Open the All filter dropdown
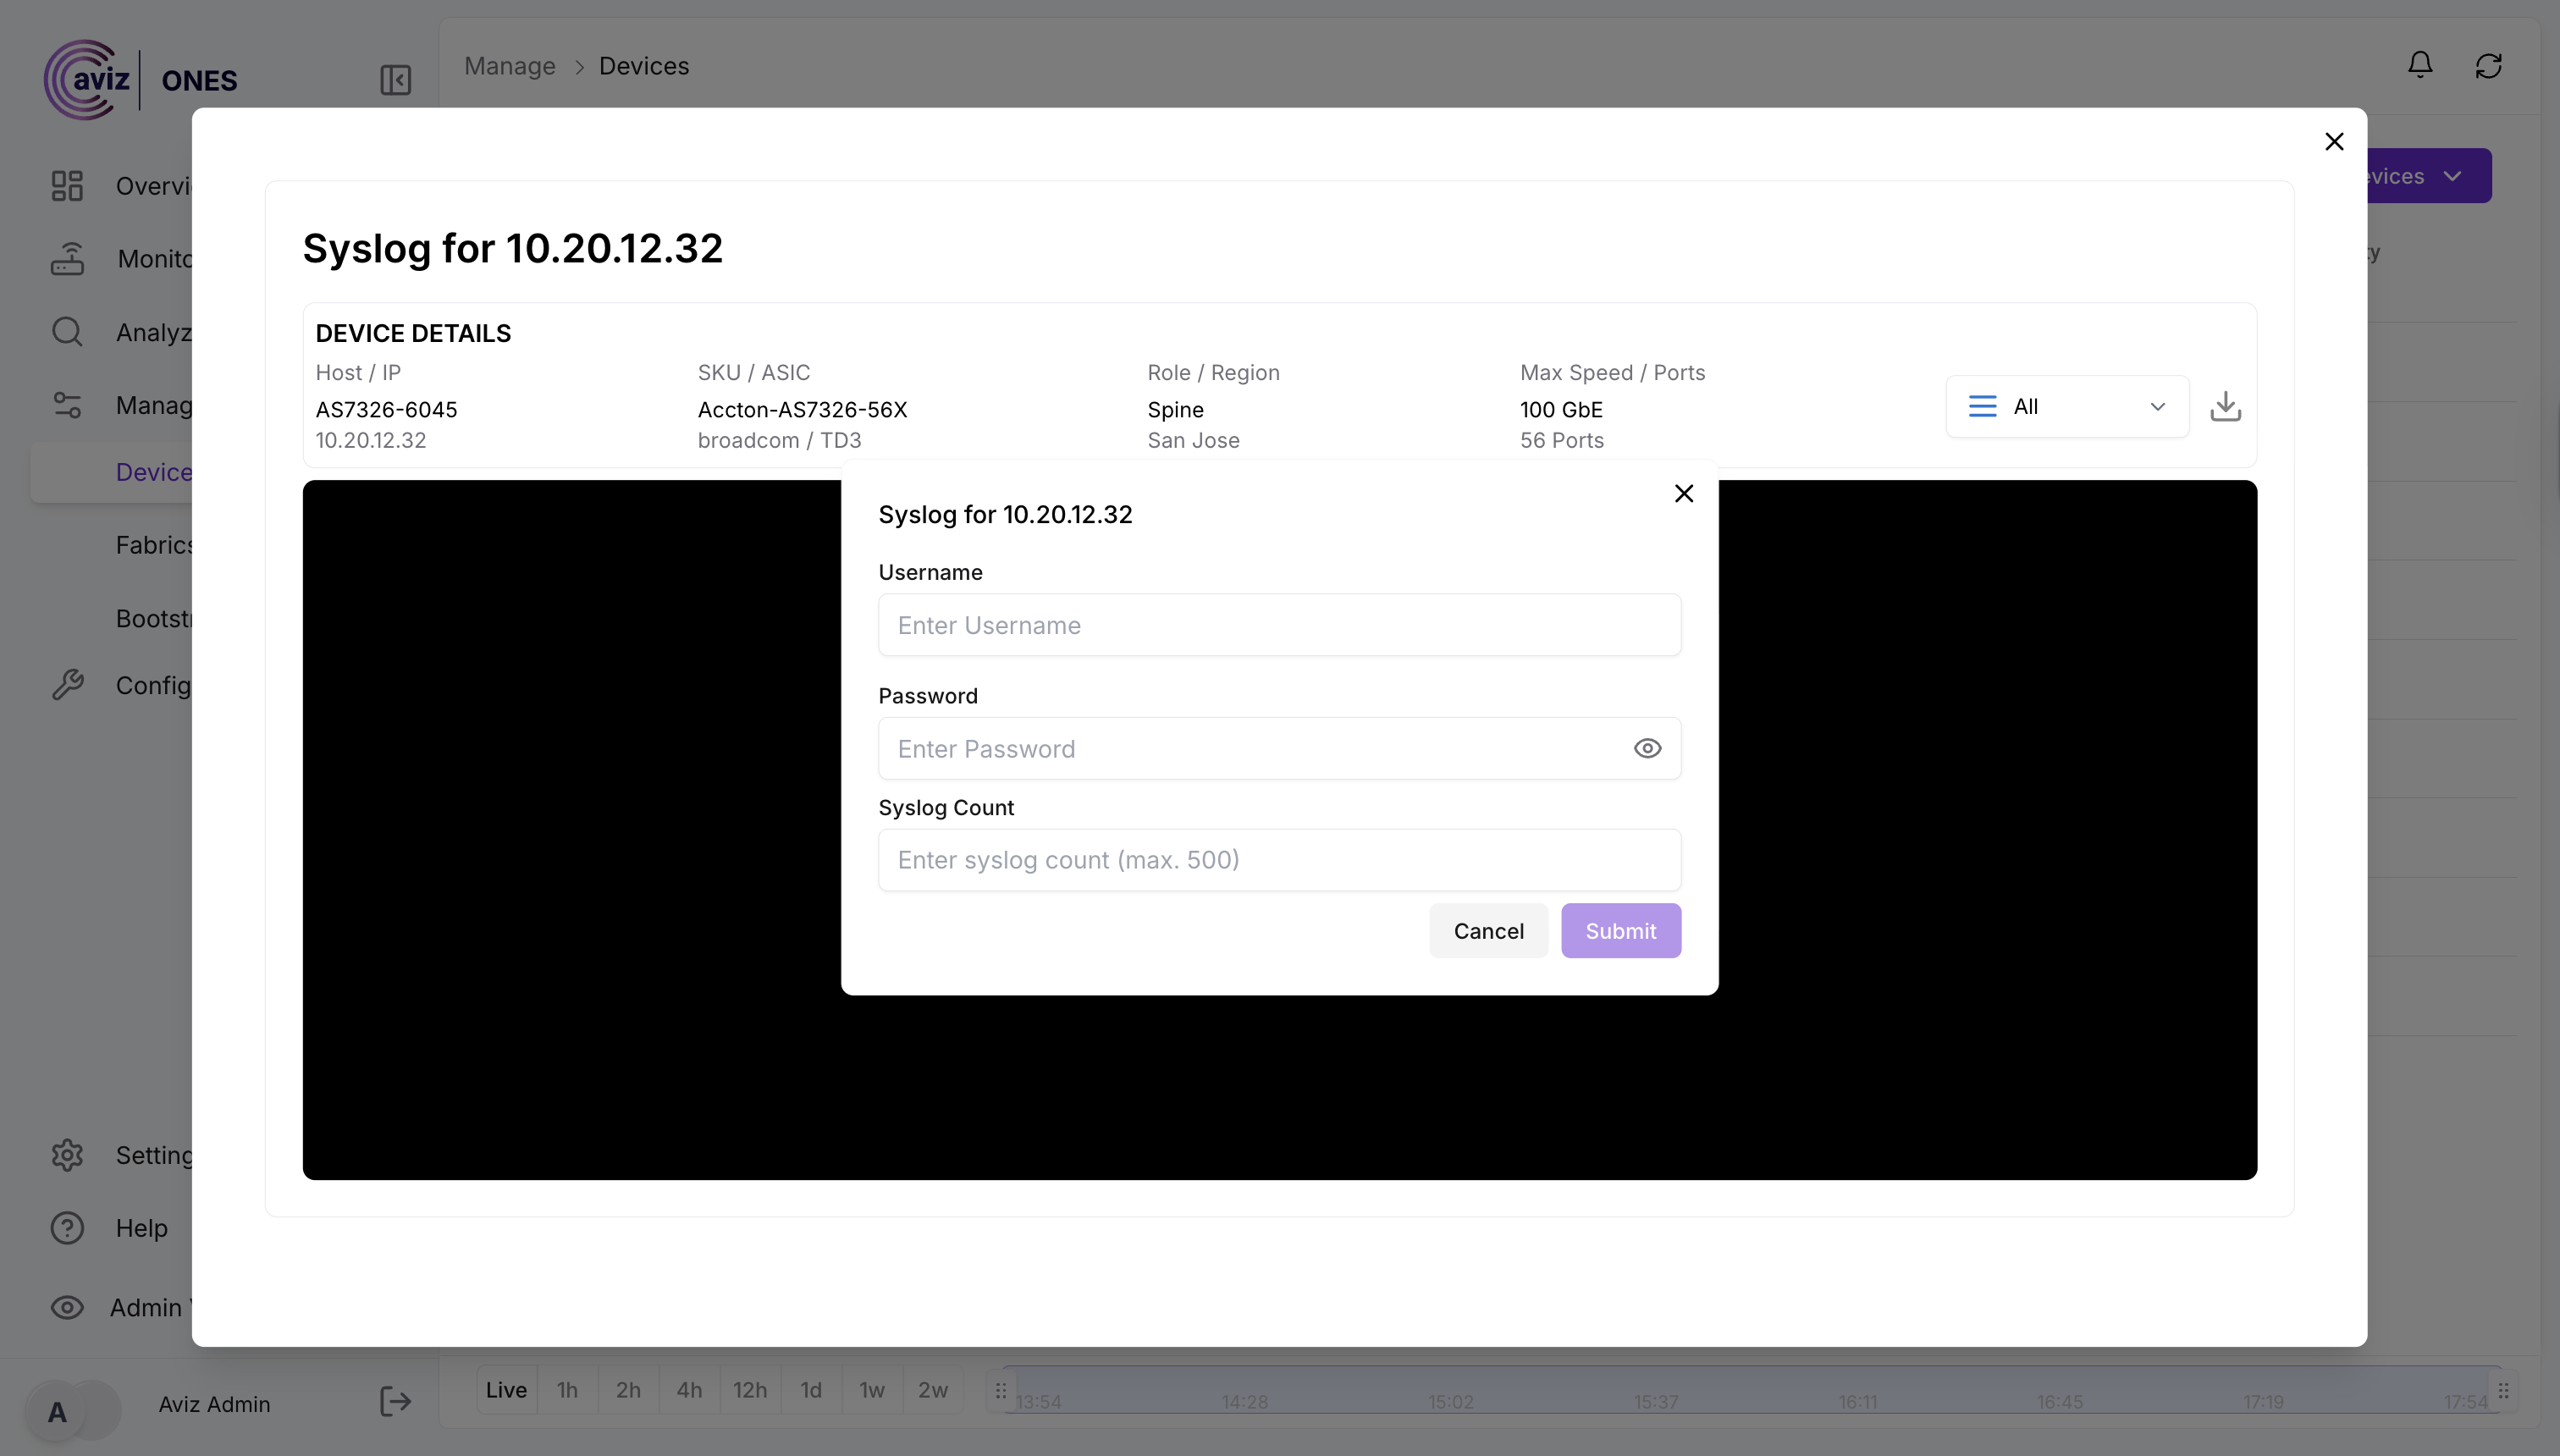 pos(2067,407)
